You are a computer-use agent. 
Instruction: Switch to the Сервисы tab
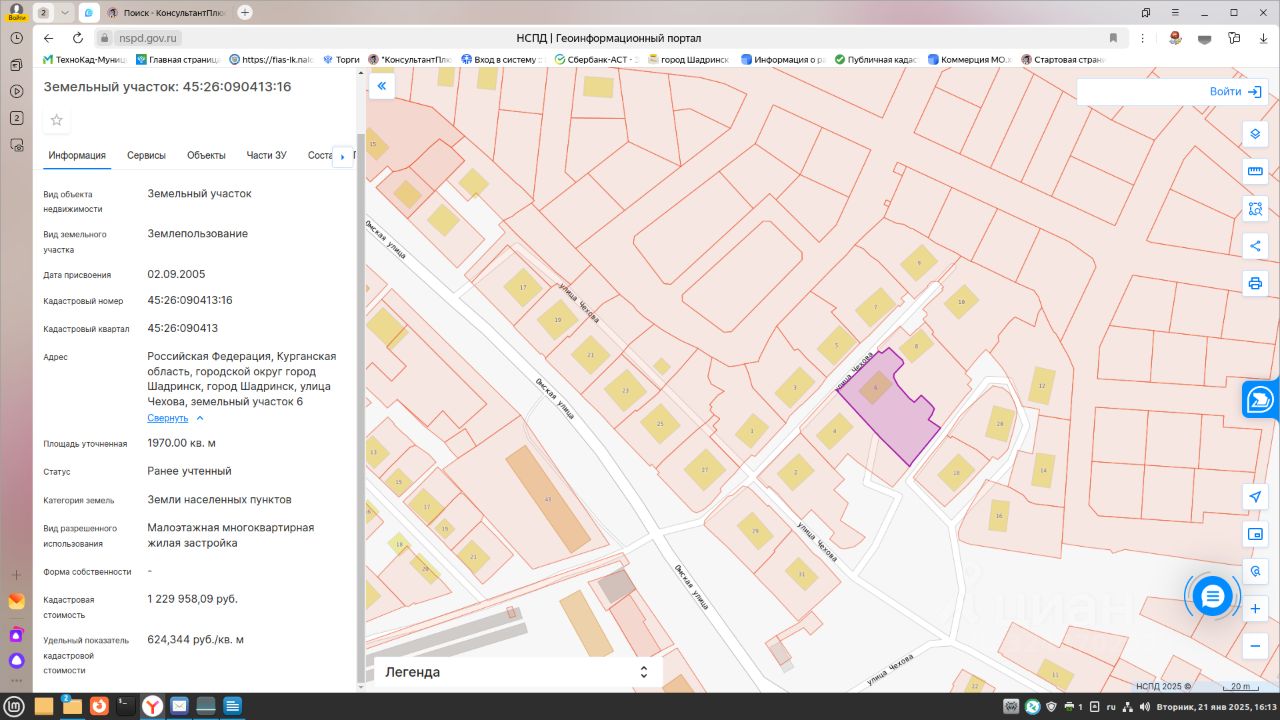point(146,155)
